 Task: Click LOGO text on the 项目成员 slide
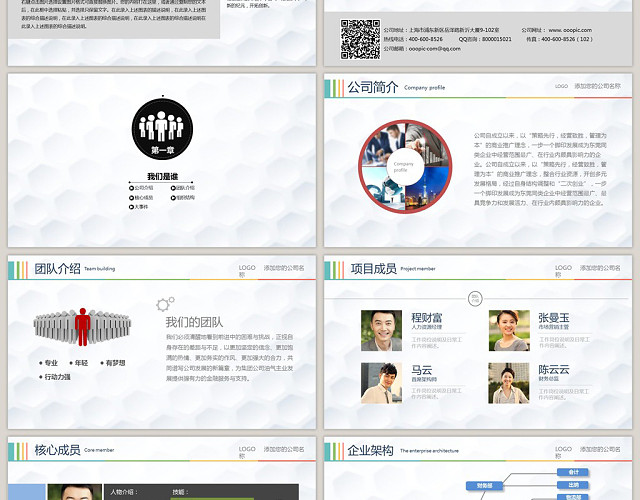click(x=563, y=268)
